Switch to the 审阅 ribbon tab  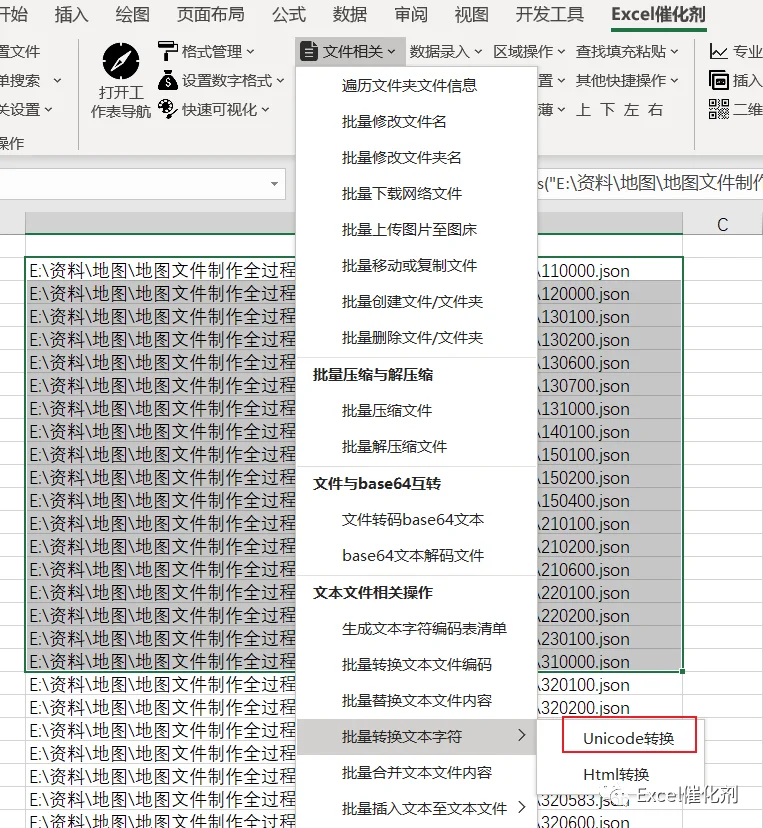411,15
